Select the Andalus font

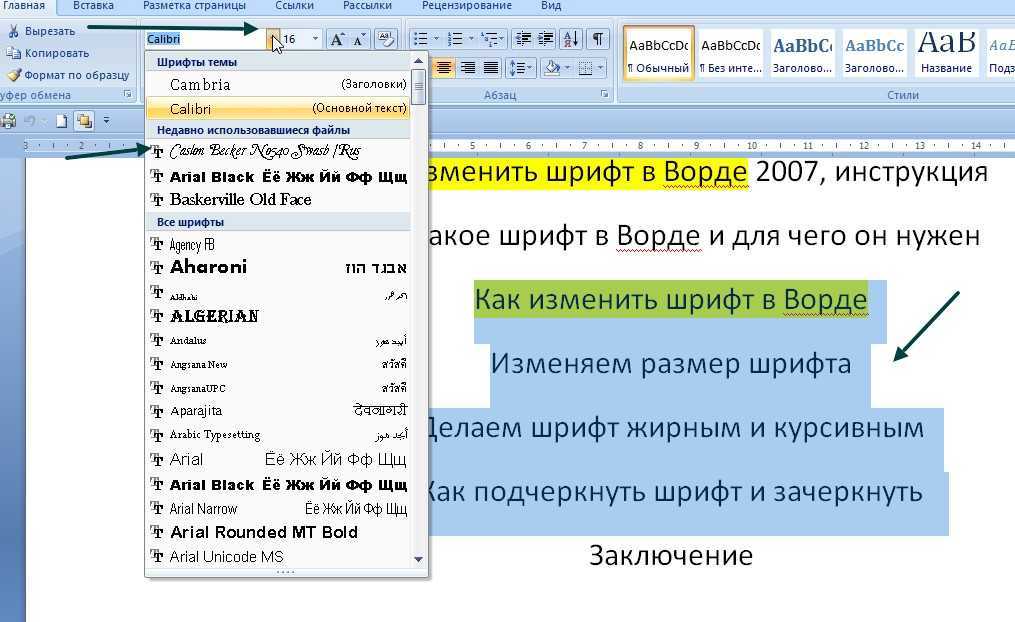click(278, 340)
